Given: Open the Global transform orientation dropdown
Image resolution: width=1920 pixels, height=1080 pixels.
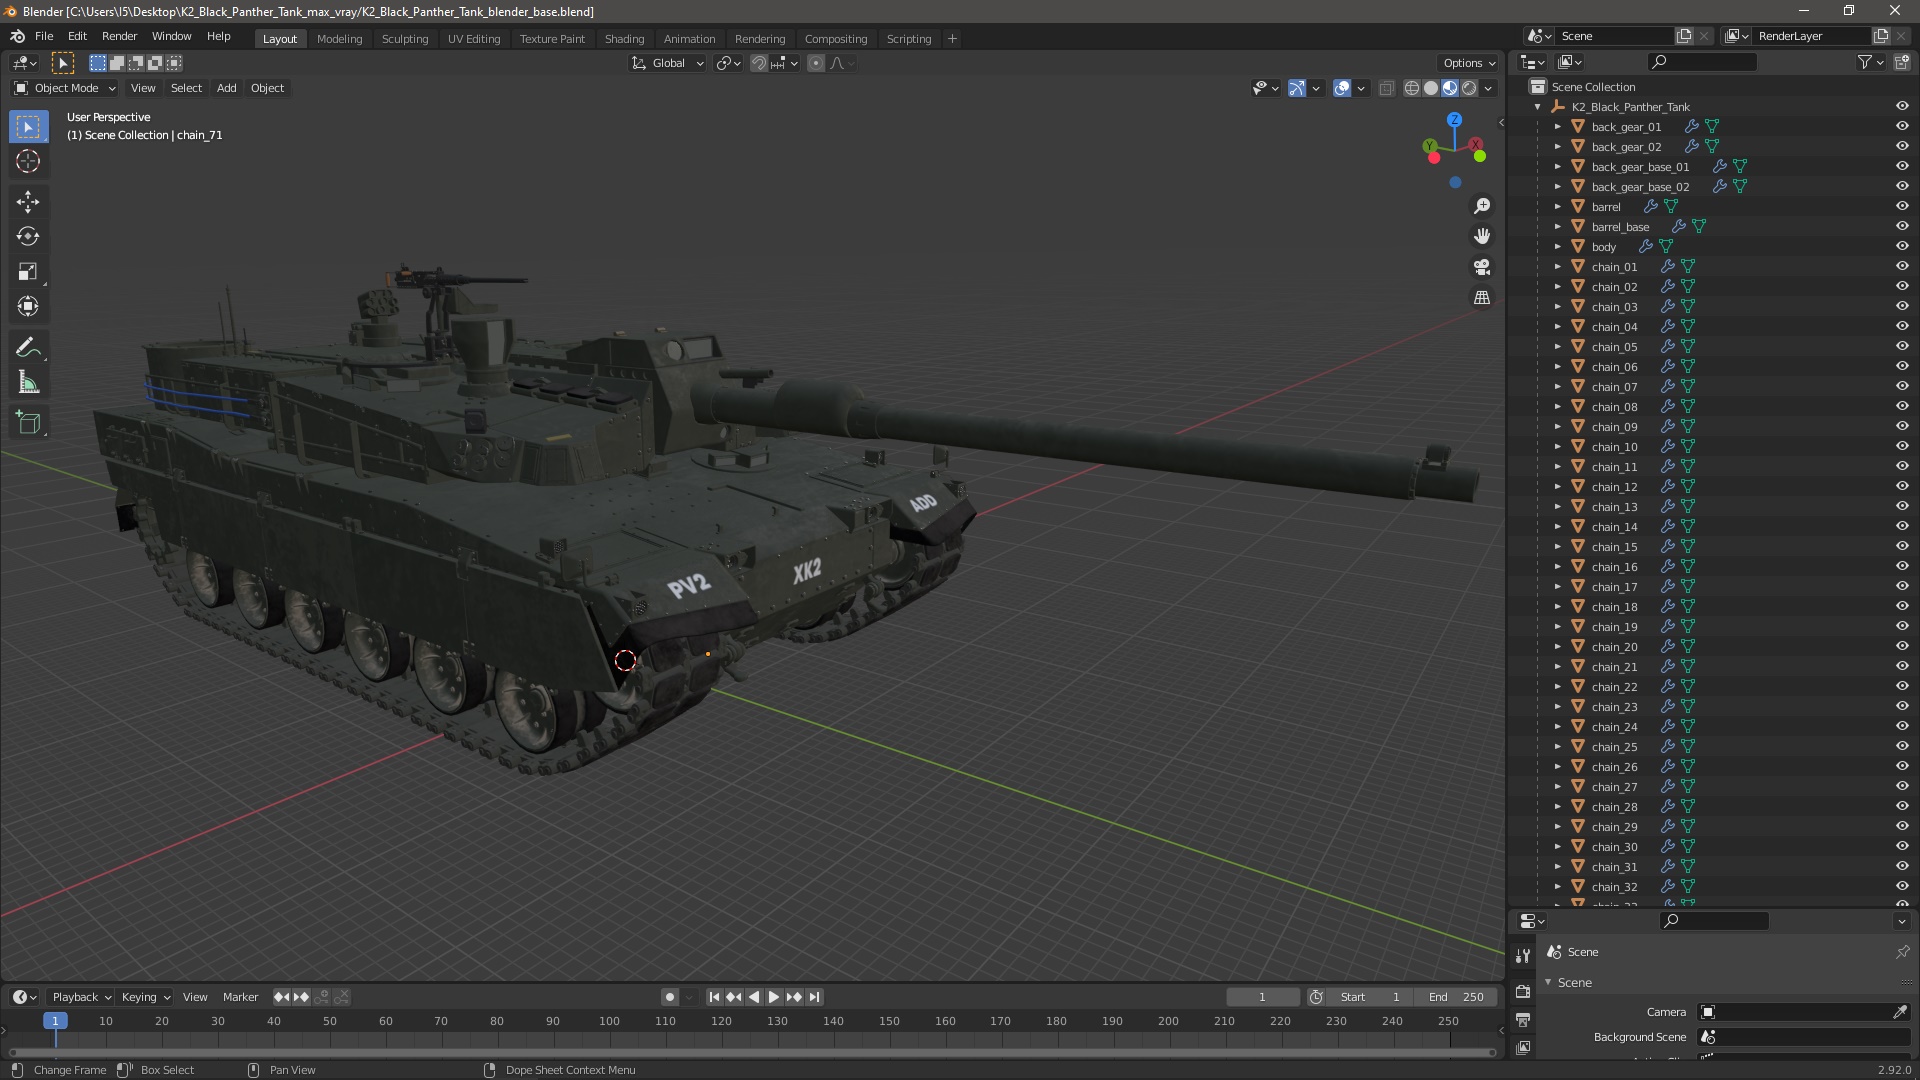Looking at the screenshot, I should click(667, 63).
